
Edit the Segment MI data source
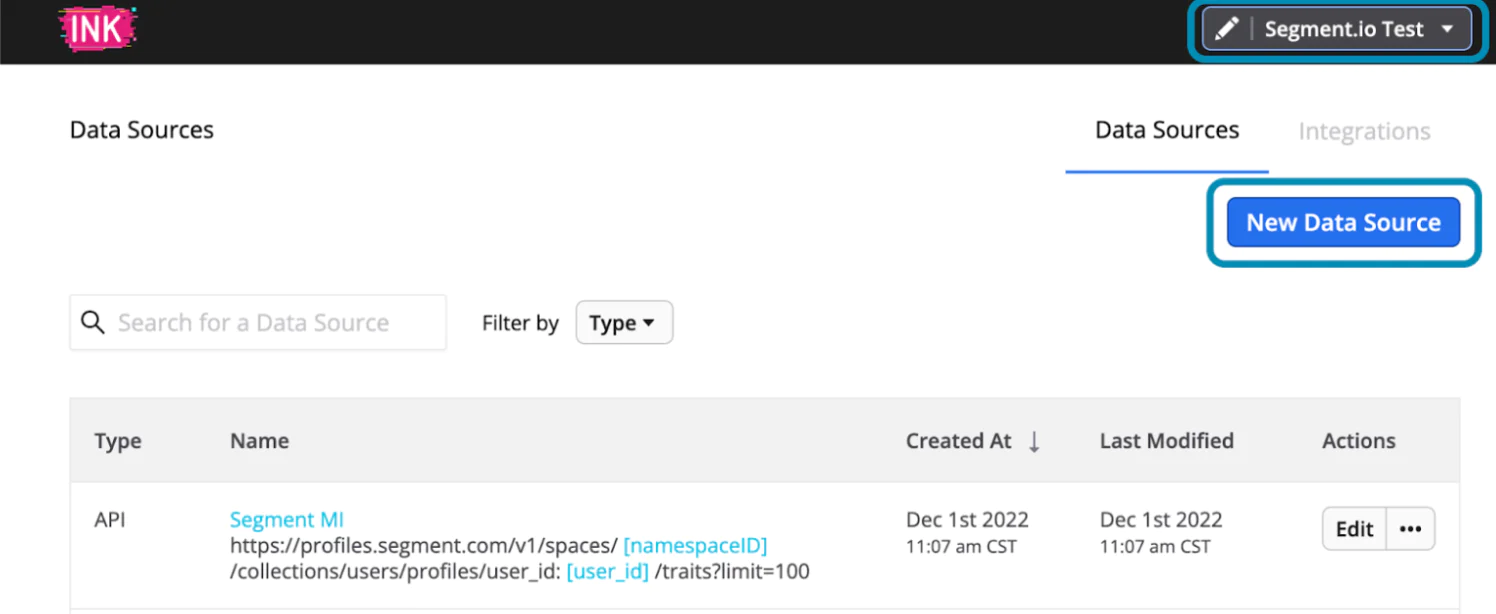(1354, 529)
